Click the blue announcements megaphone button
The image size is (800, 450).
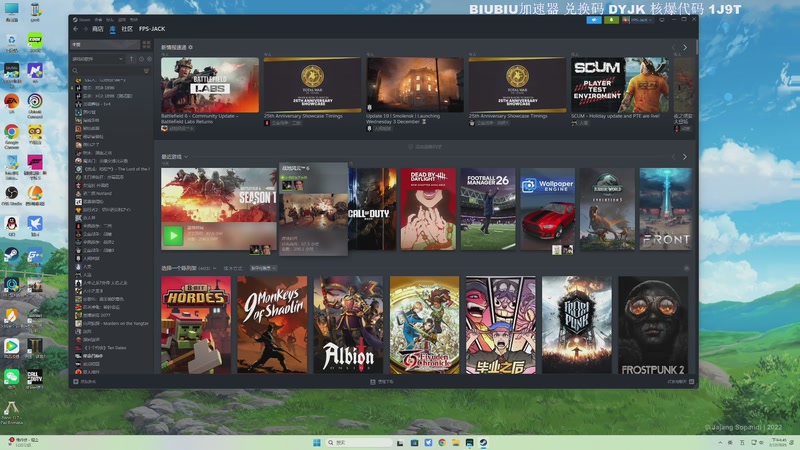pyautogui.click(x=593, y=20)
